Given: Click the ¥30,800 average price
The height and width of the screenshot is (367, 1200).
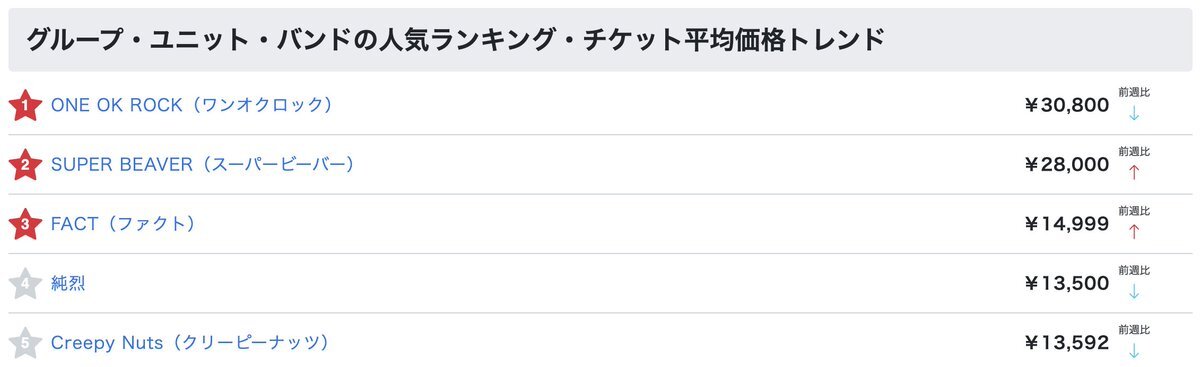Looking at the screenshot, I should (1067, 105).
